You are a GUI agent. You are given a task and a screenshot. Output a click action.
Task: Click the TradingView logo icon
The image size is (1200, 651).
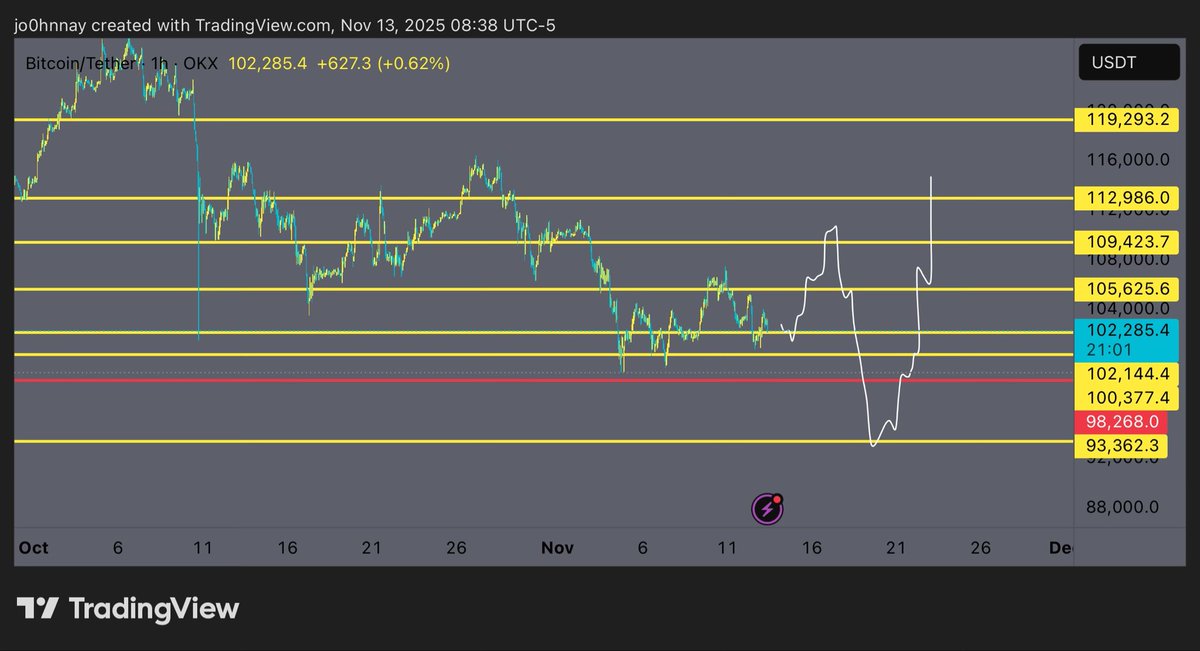38,608
